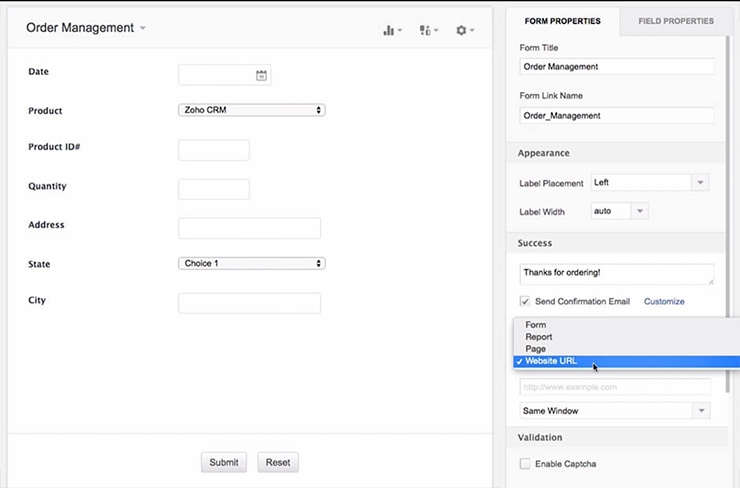The height and width of the screenshot is (488, 740).
Task: Edit the Thanks for ordering message box
Action: [x=617, y=274]
